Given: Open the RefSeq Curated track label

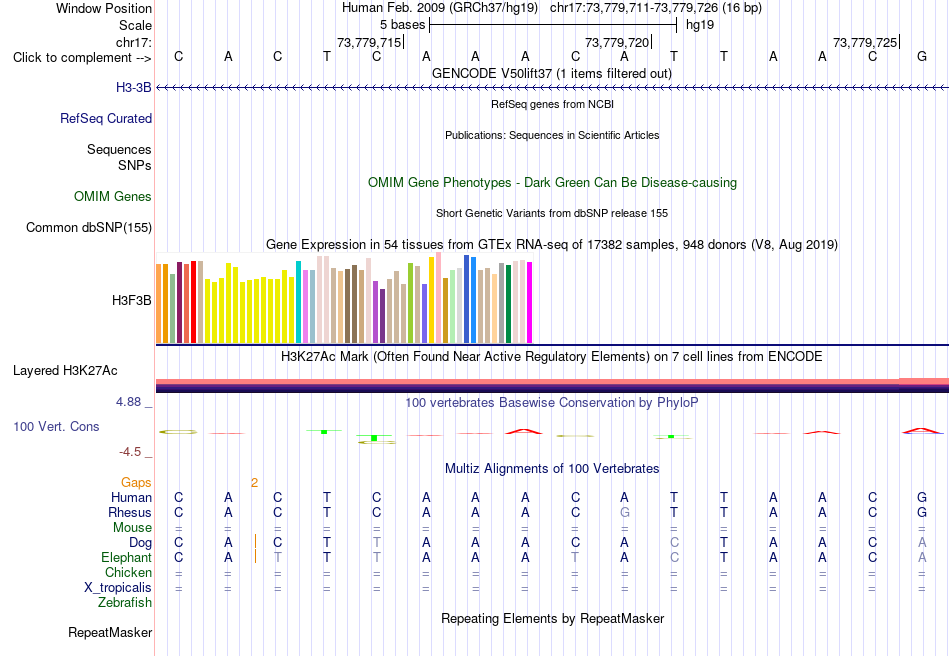Looking at the screenshot, I should pyautogui.click(x=105, y=118).
